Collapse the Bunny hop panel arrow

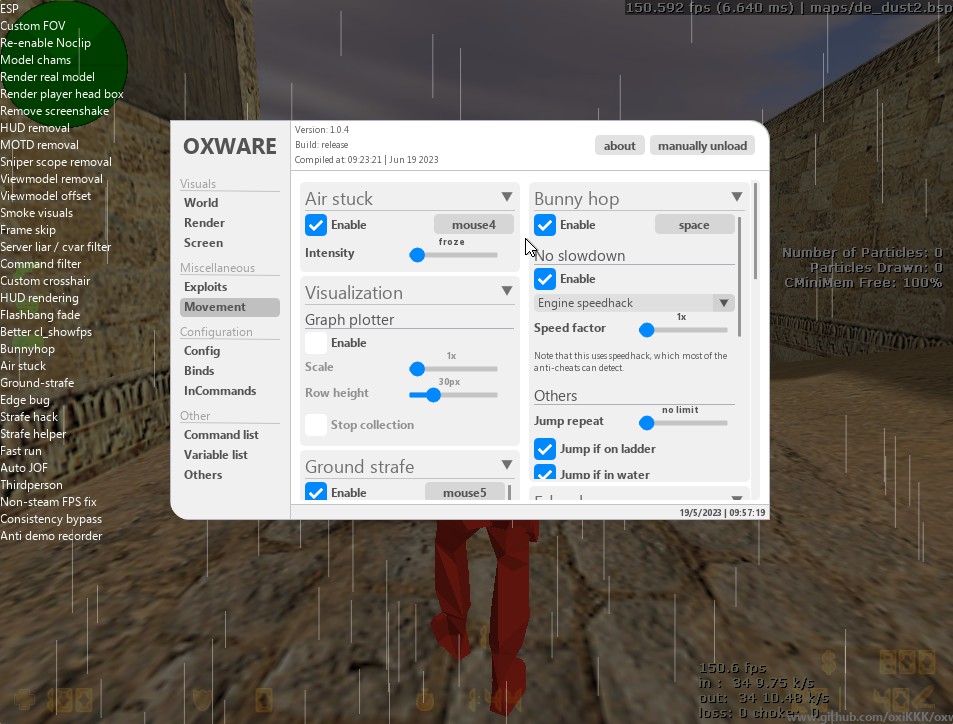click(737, 197)
